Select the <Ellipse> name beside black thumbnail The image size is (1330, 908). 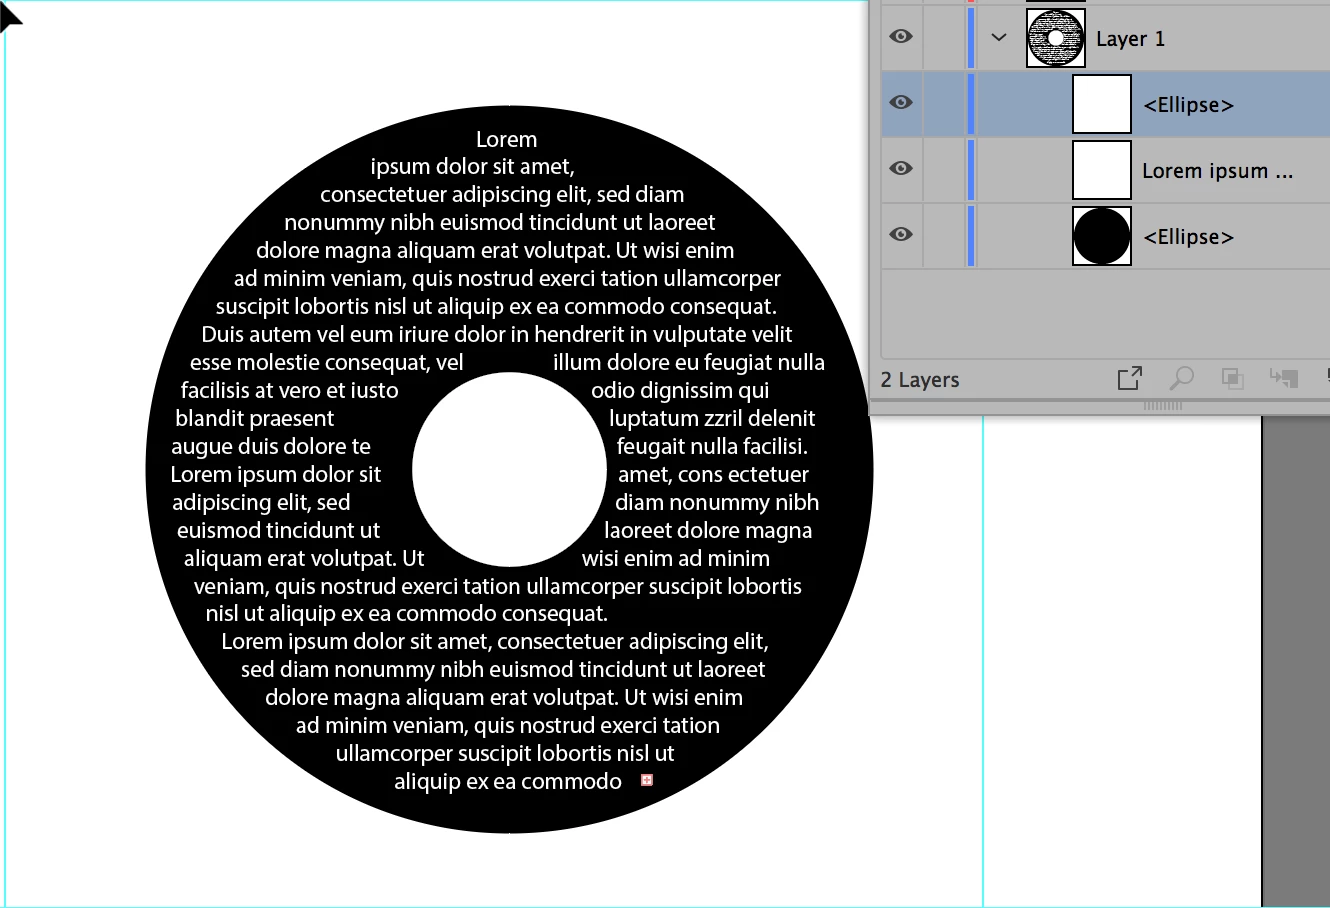[1188, 237]
